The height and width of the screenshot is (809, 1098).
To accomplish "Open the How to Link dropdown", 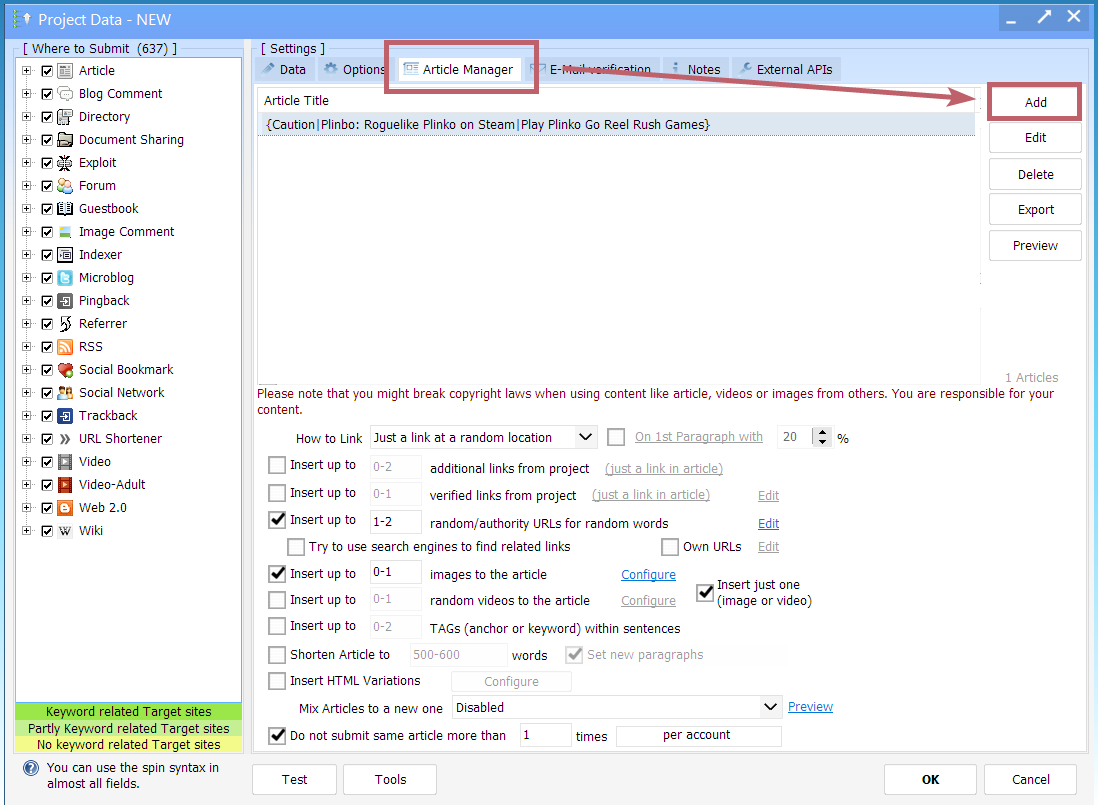I will (586, 437).
